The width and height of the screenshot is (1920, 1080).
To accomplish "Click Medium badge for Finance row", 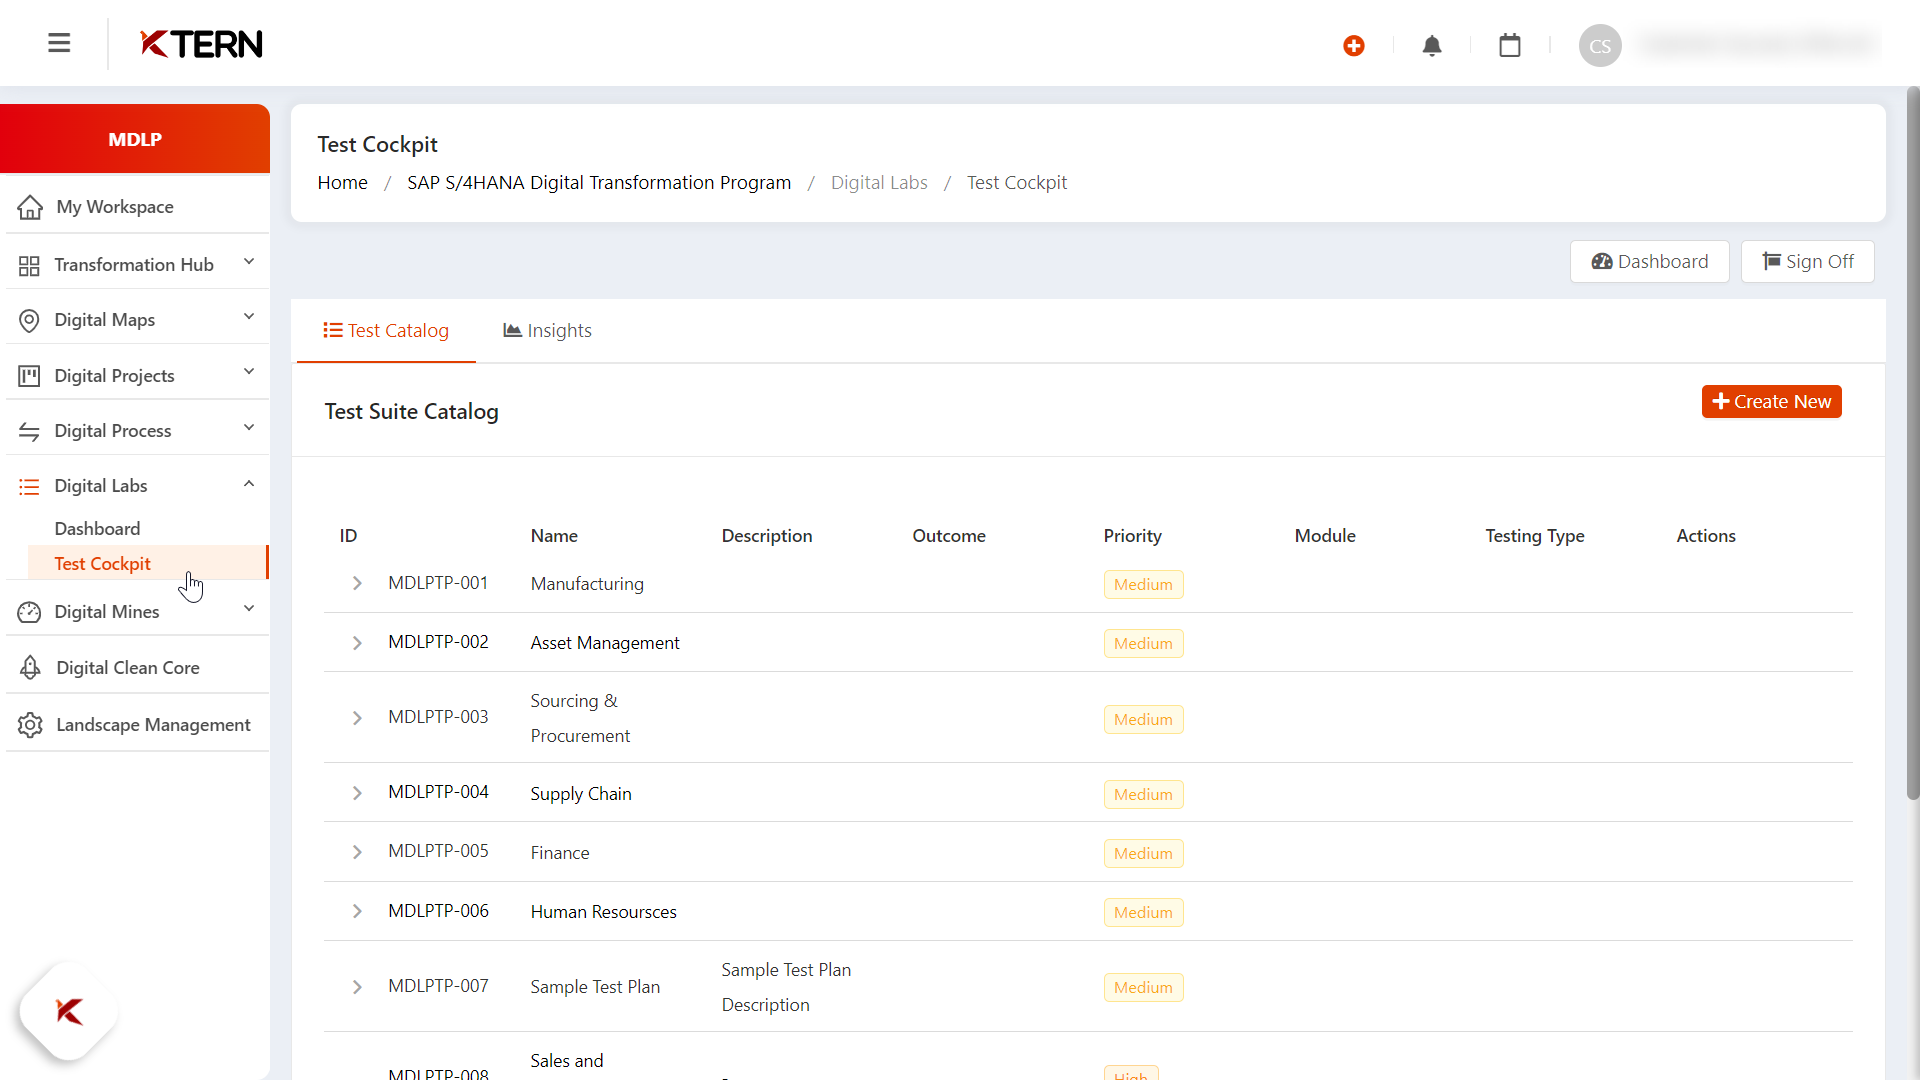I will (x=1143, y=853).
